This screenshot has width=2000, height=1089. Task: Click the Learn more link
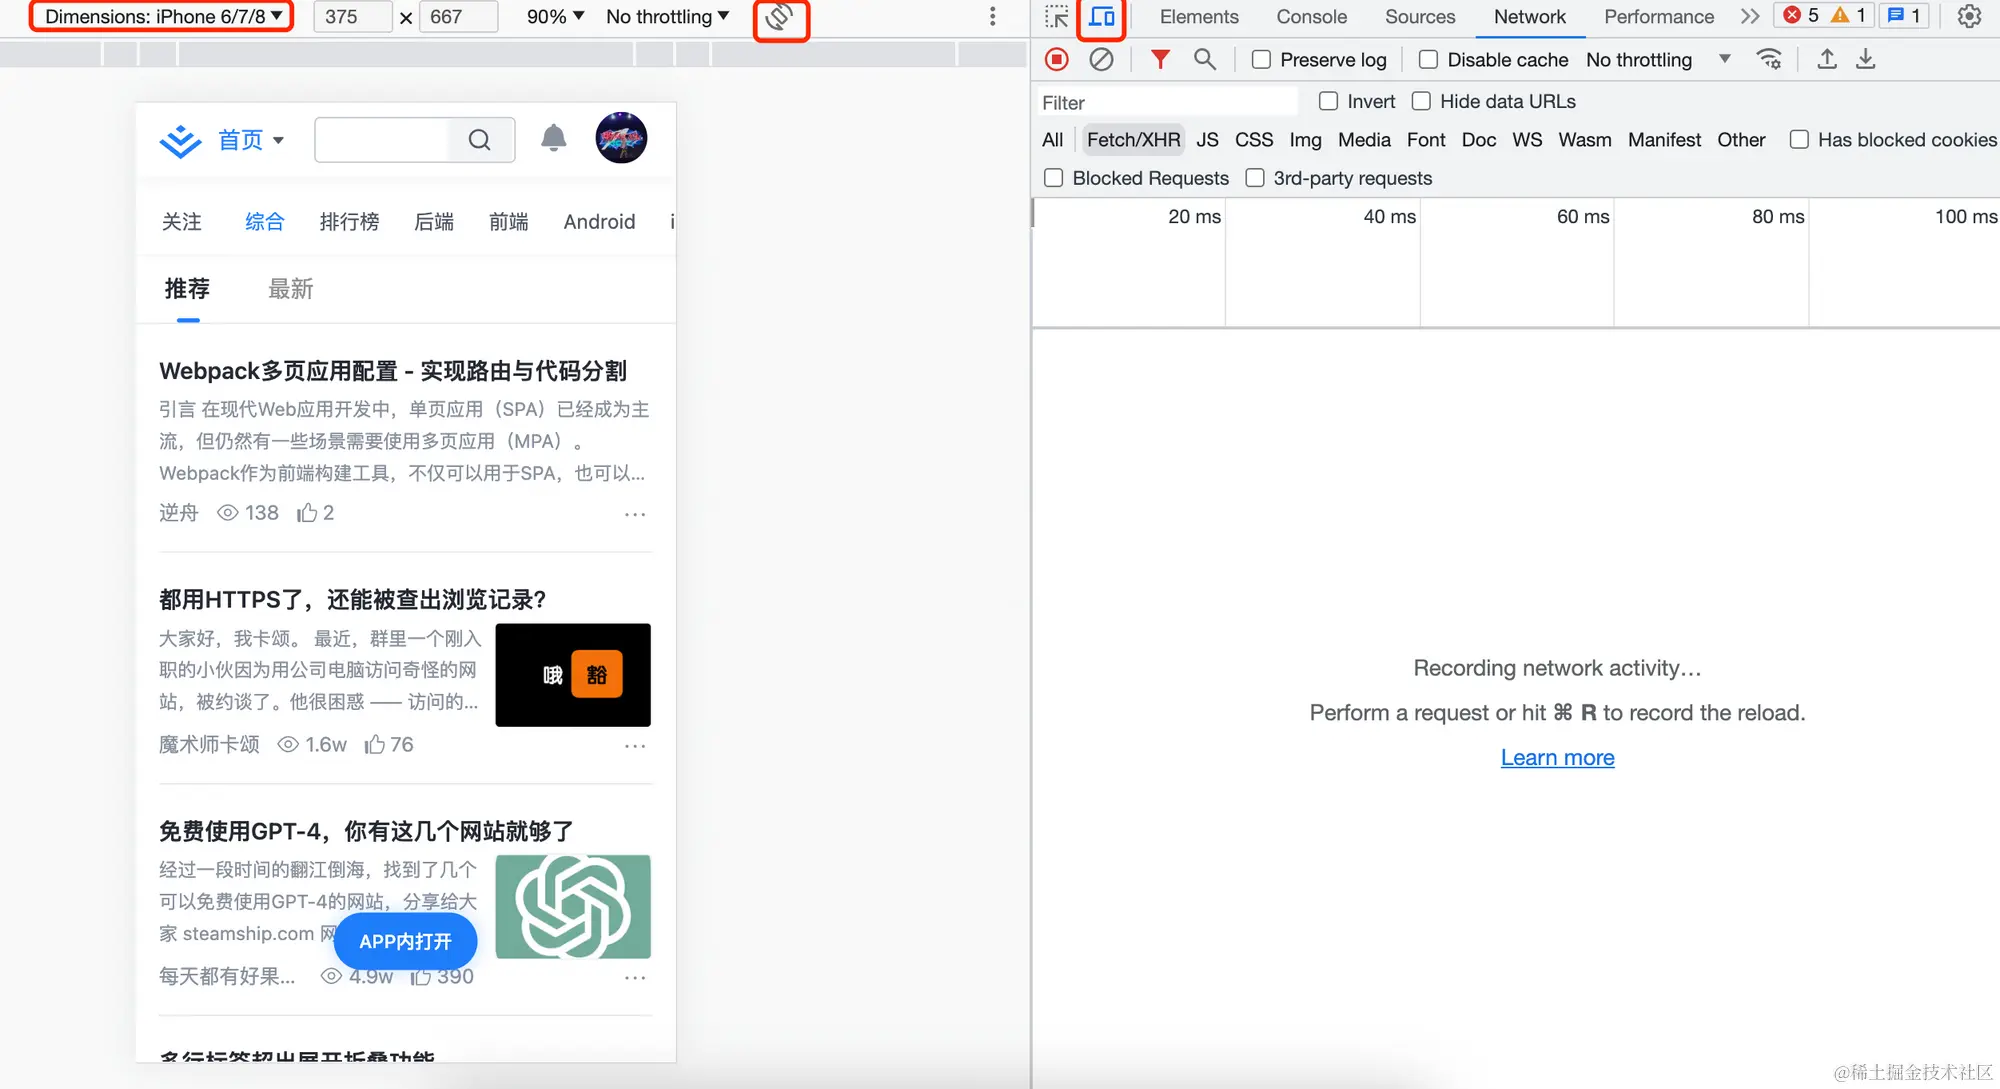click(1557, 758)
